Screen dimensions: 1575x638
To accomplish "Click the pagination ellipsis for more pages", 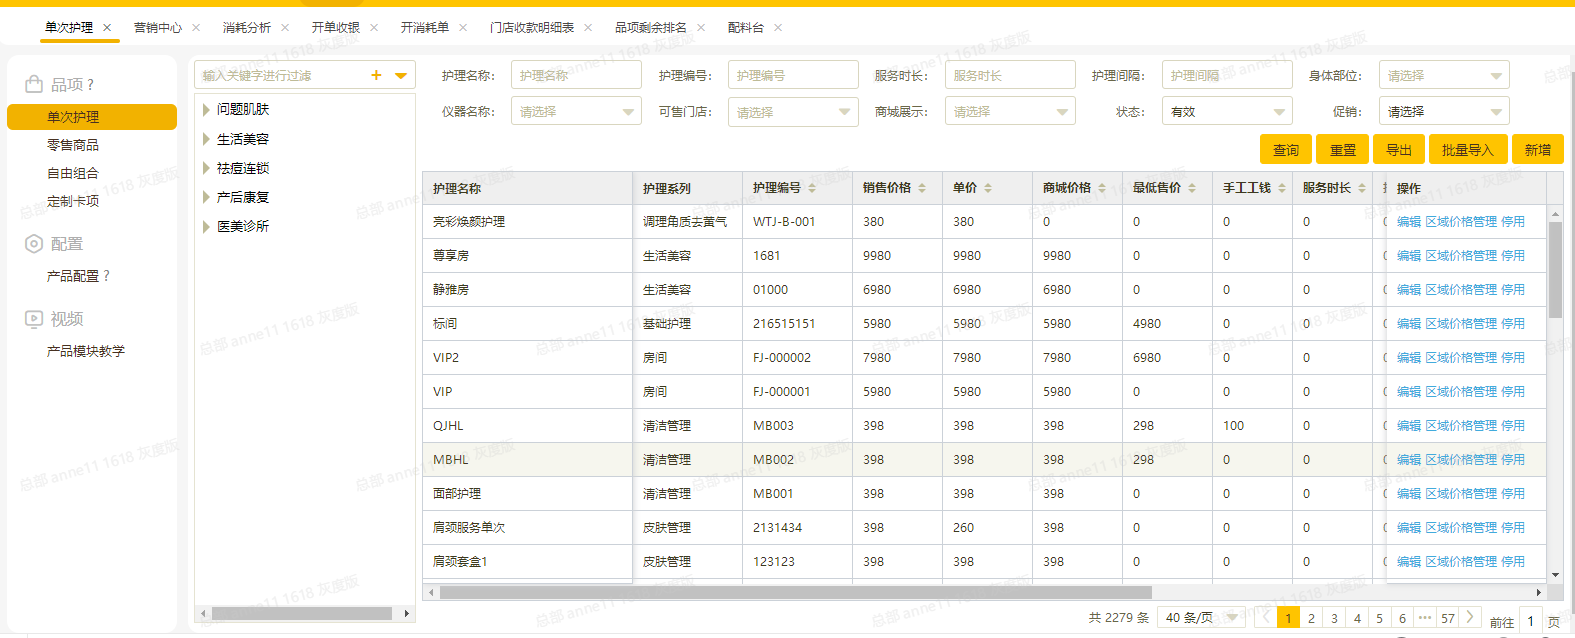I will pos(1425,617).
